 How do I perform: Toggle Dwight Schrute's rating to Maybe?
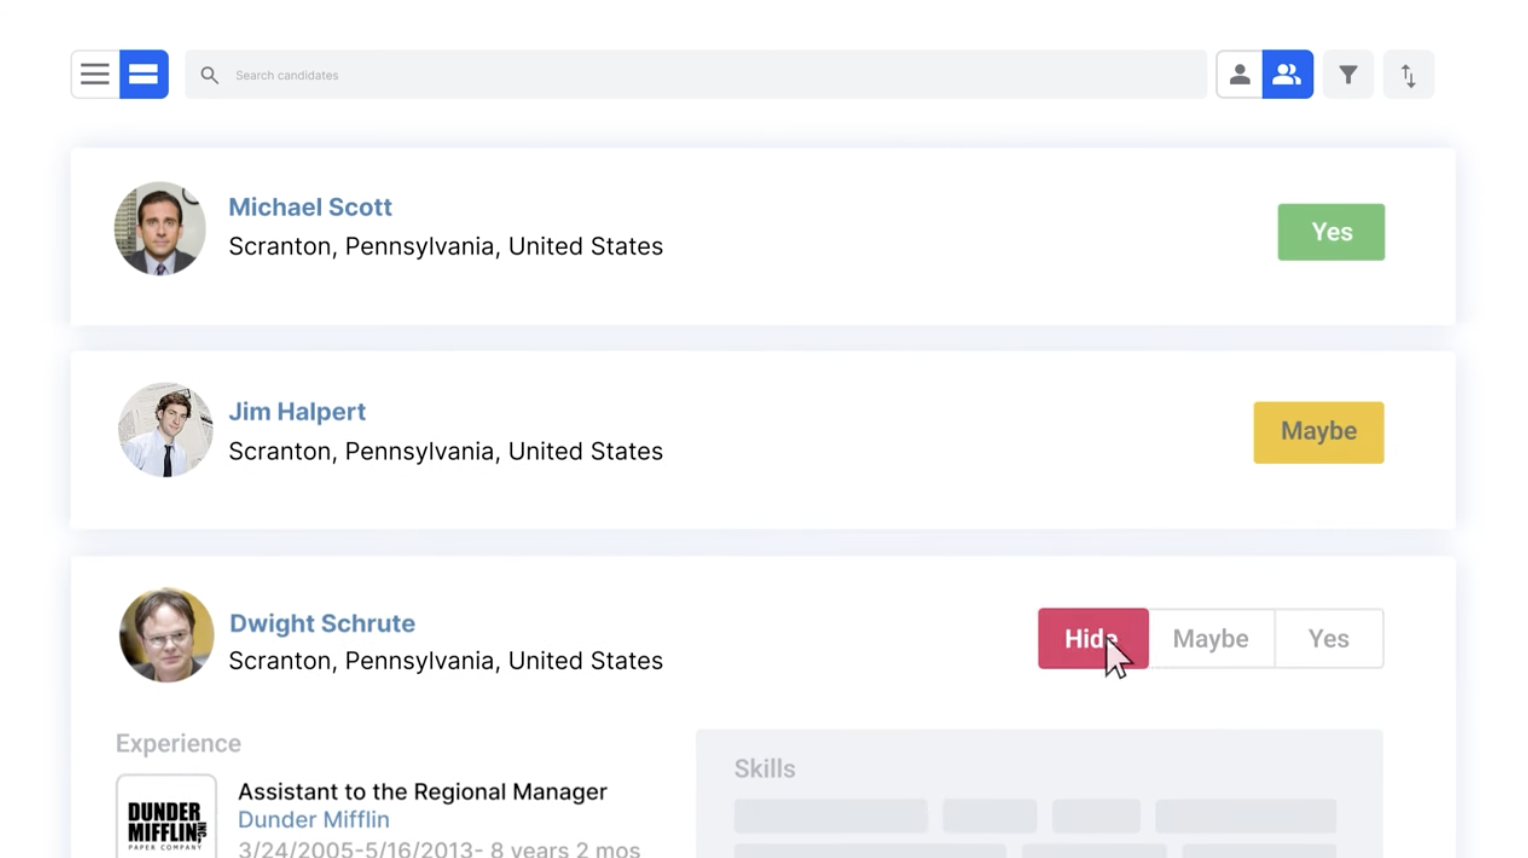[x=1210, y=638]
